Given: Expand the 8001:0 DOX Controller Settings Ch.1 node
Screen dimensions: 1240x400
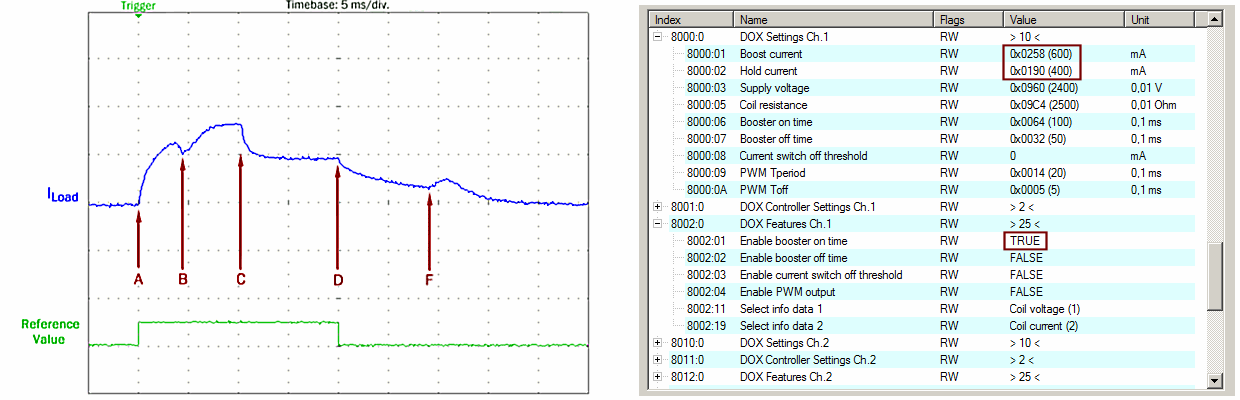Looking at the screenshot, I should pyautogui.click(x=657, y=207).
